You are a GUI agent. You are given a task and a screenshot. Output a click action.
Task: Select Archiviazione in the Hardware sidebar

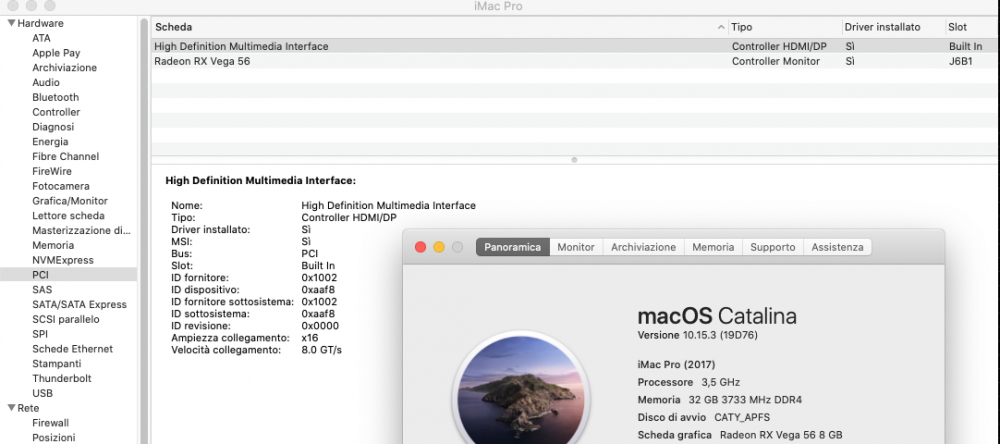[64, 68]
